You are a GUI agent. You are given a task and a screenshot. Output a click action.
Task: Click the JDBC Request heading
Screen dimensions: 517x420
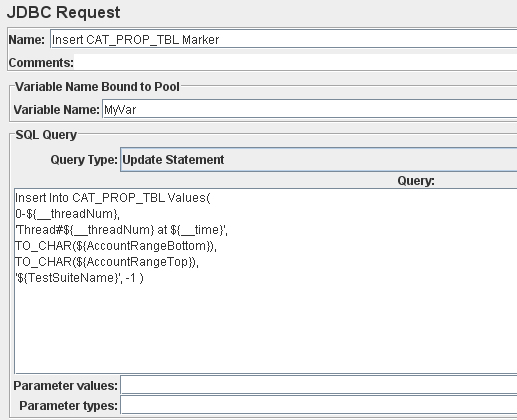[63, 13]
